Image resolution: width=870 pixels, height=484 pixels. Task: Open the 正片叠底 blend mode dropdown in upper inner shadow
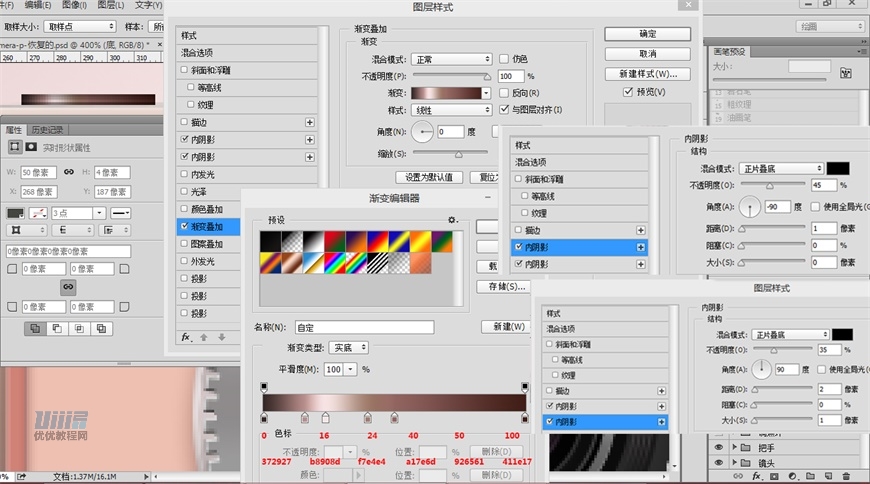[781, 168]
